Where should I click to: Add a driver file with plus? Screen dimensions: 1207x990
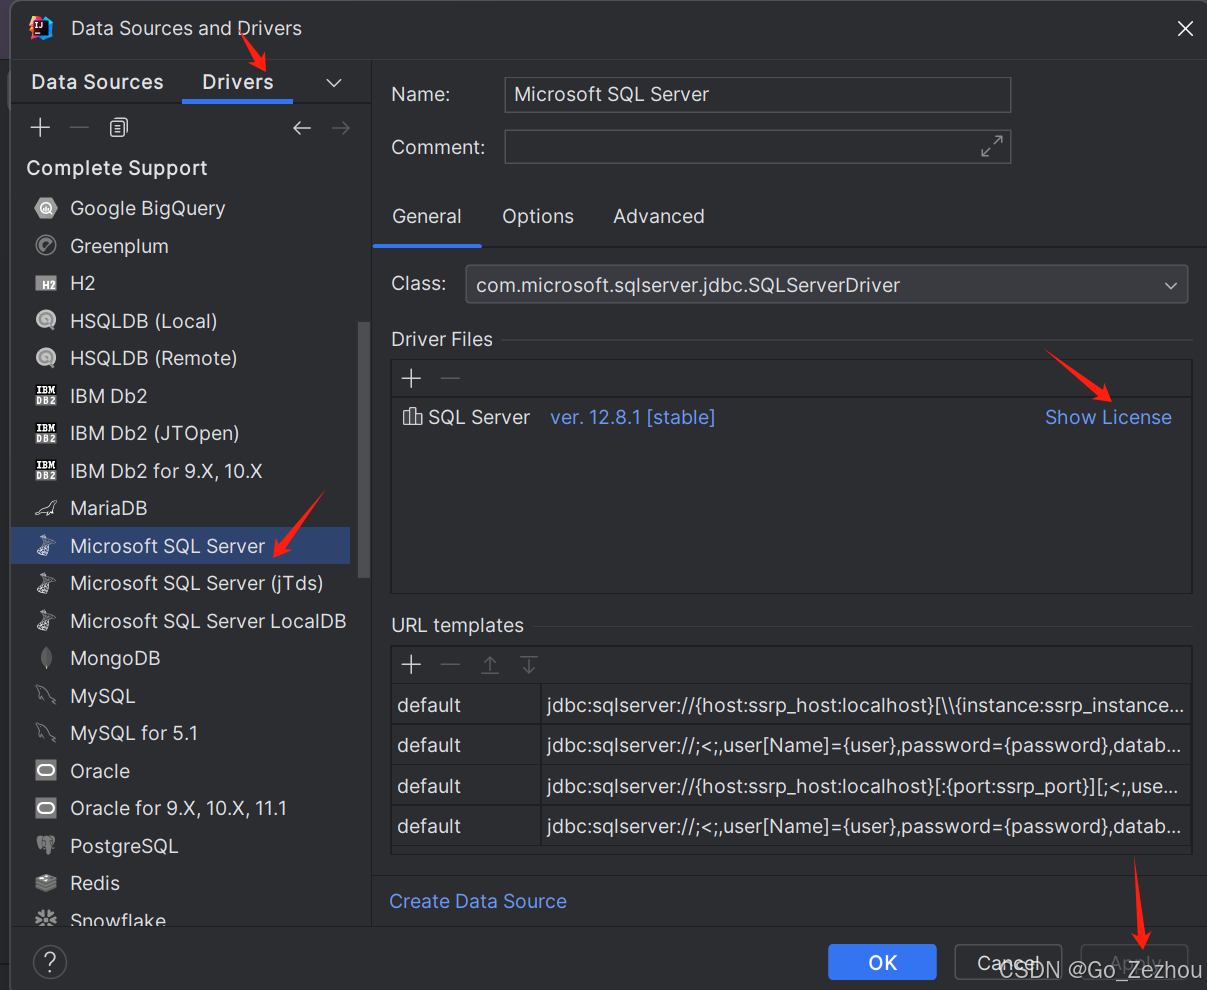click(x=411, y=378)
